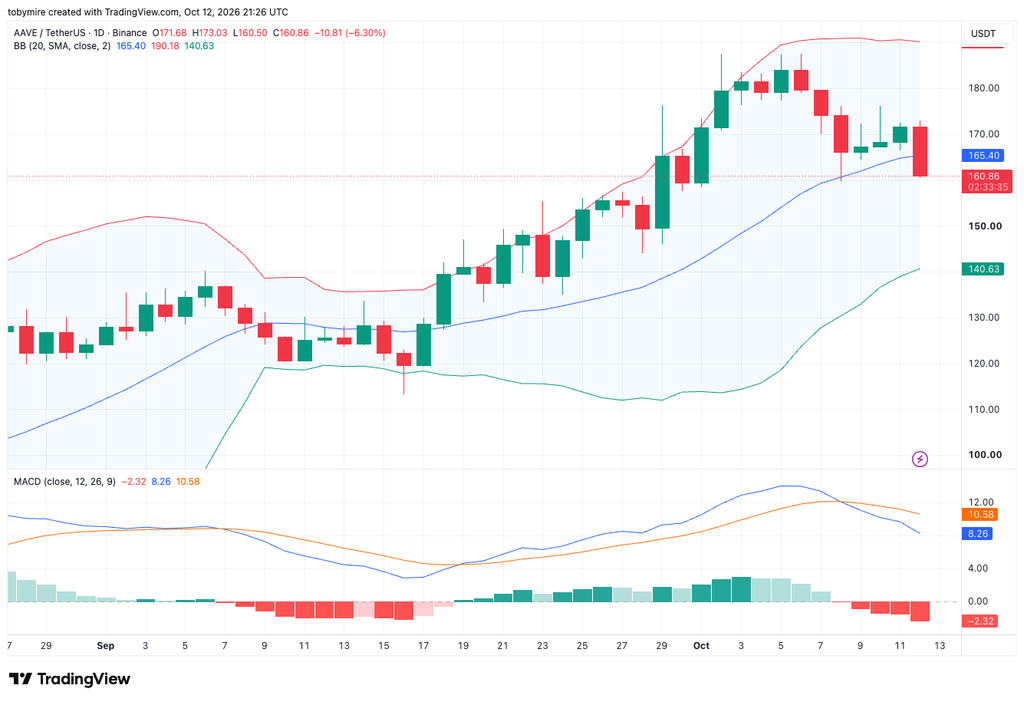Click the purple lightning bolt icon
The width and height of the screenshot is (1024, 702).
tap(920, 459)
